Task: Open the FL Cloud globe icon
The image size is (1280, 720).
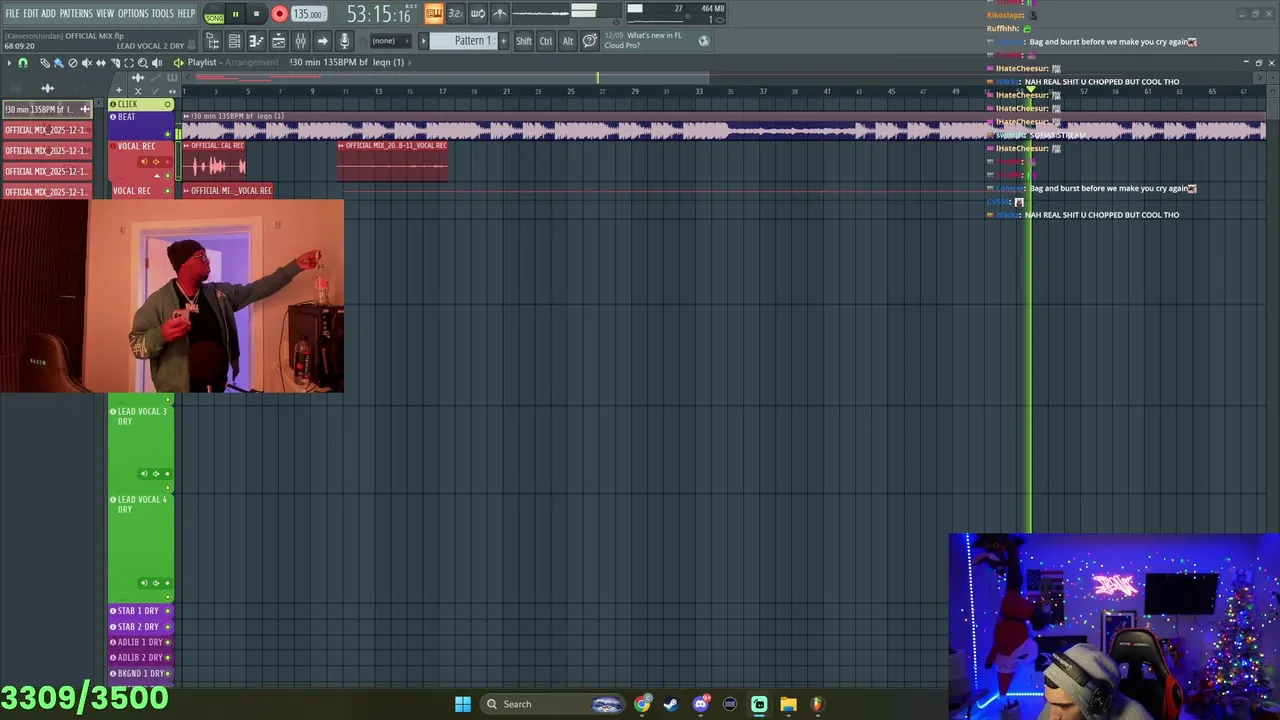Action: point(704,41)
